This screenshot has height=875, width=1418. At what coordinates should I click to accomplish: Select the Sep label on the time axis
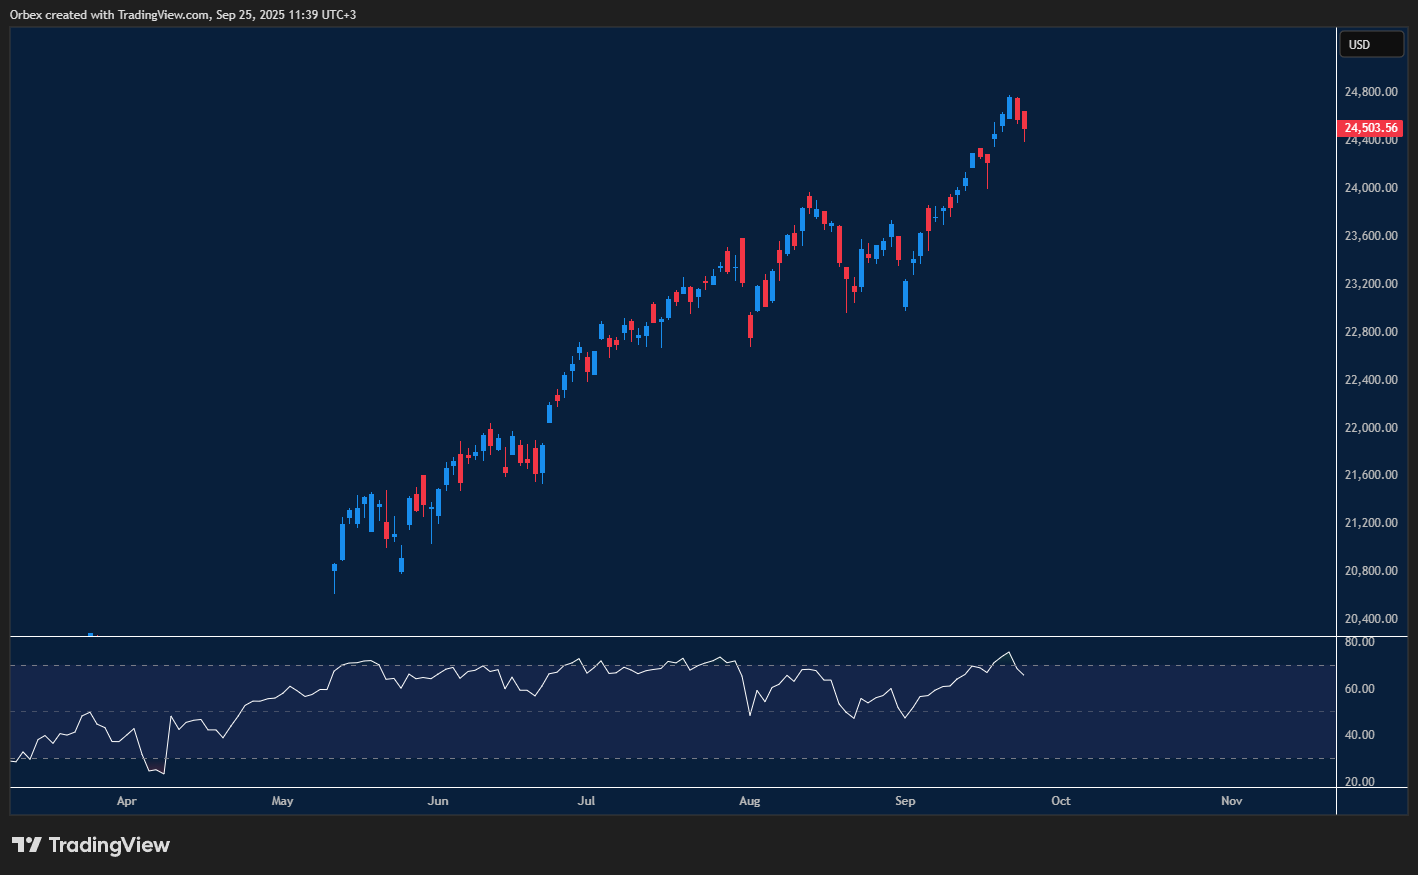905,801
